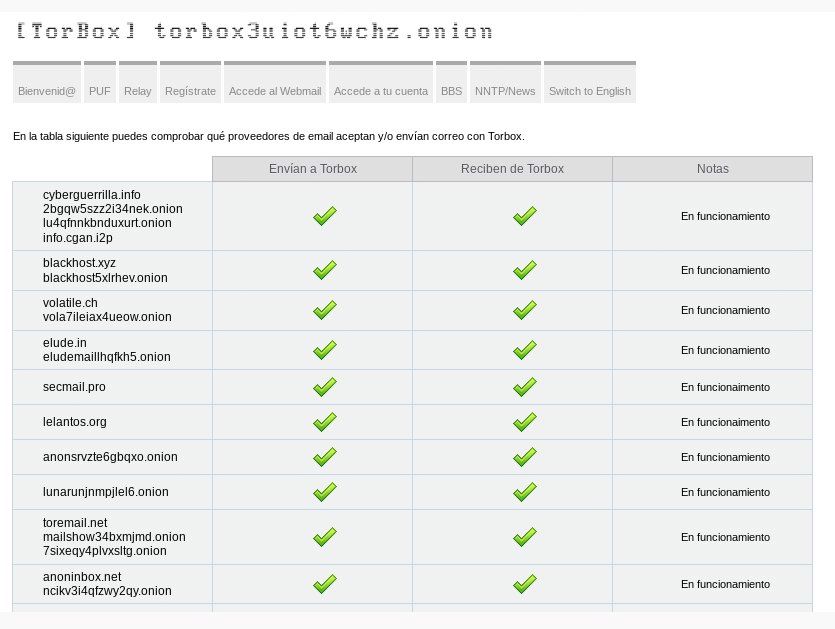Click the 'Envían a Torbox' checkmark for anoninbox.net
This screenshot has height=629, width=835.
coord(324,584)
